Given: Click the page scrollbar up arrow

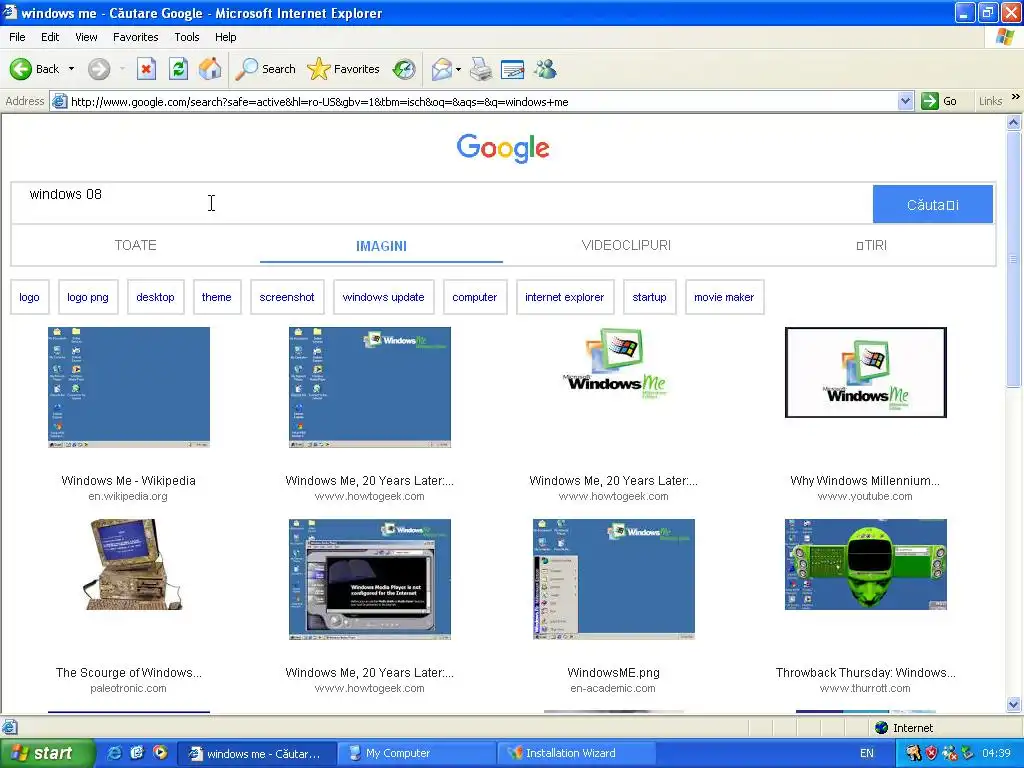Looking at the screenshot, I should click(x=1014, y=122).
